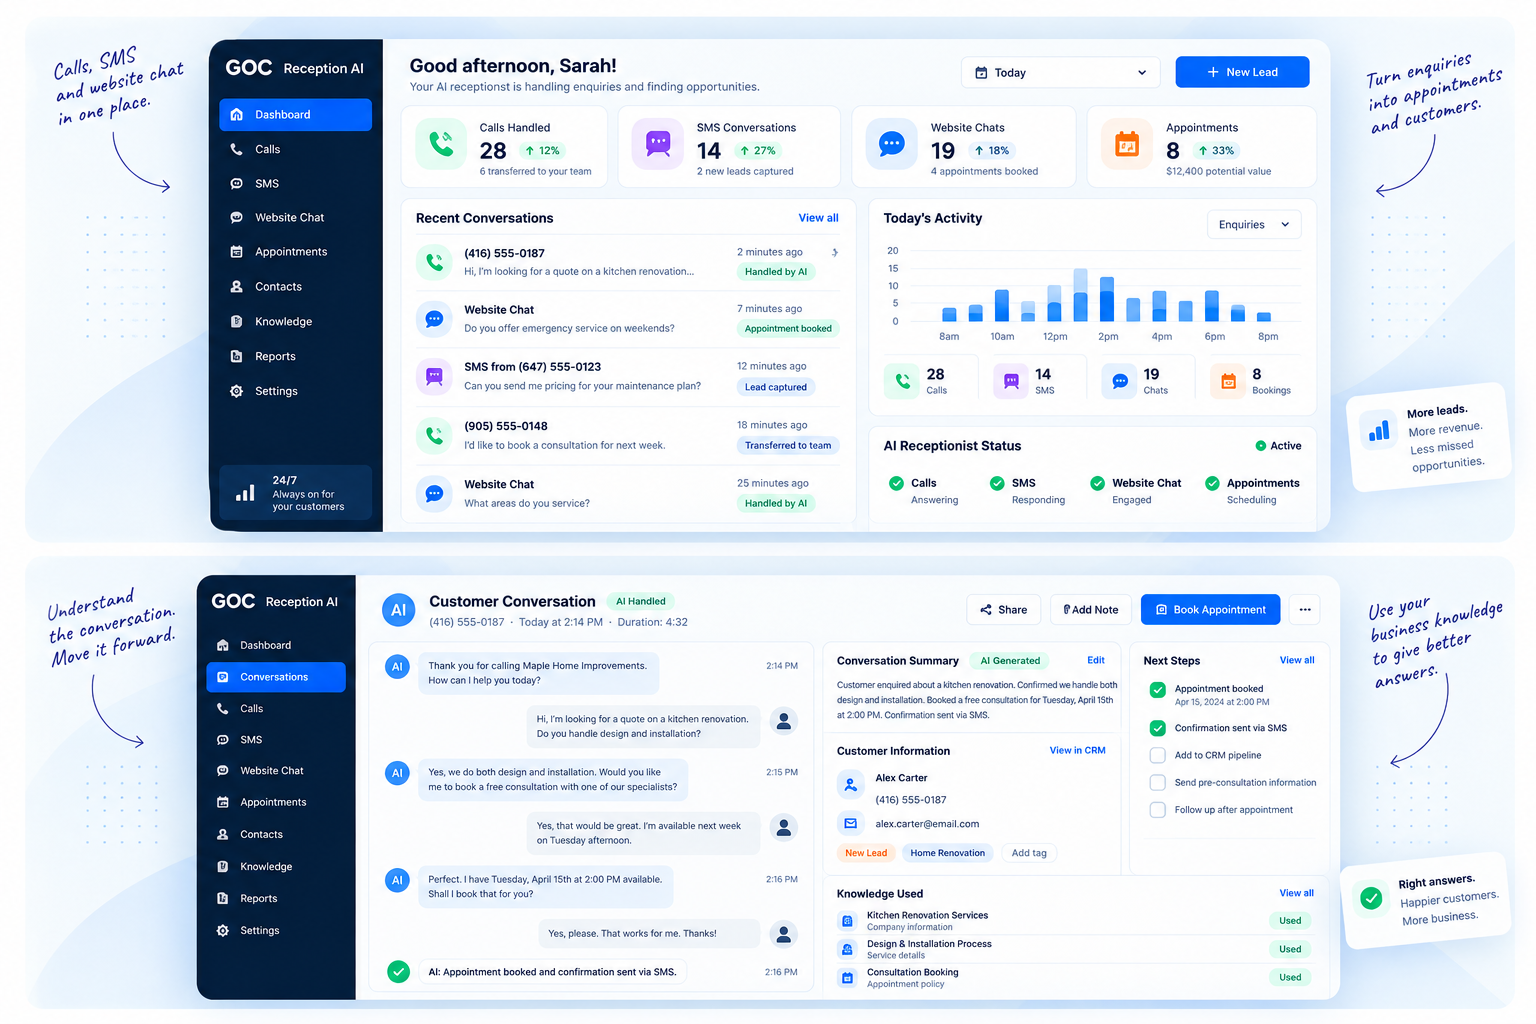The height and width of the screenshot is (1024, 1536).
Task: Click the Kitchen Renovation Services knowledge icon
Action: (847, 921)
